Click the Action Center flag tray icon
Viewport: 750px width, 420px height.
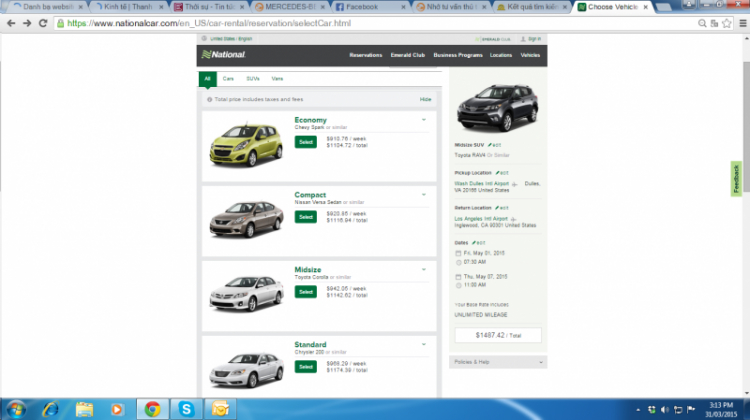pyautogui.click(x=691, y=410)
